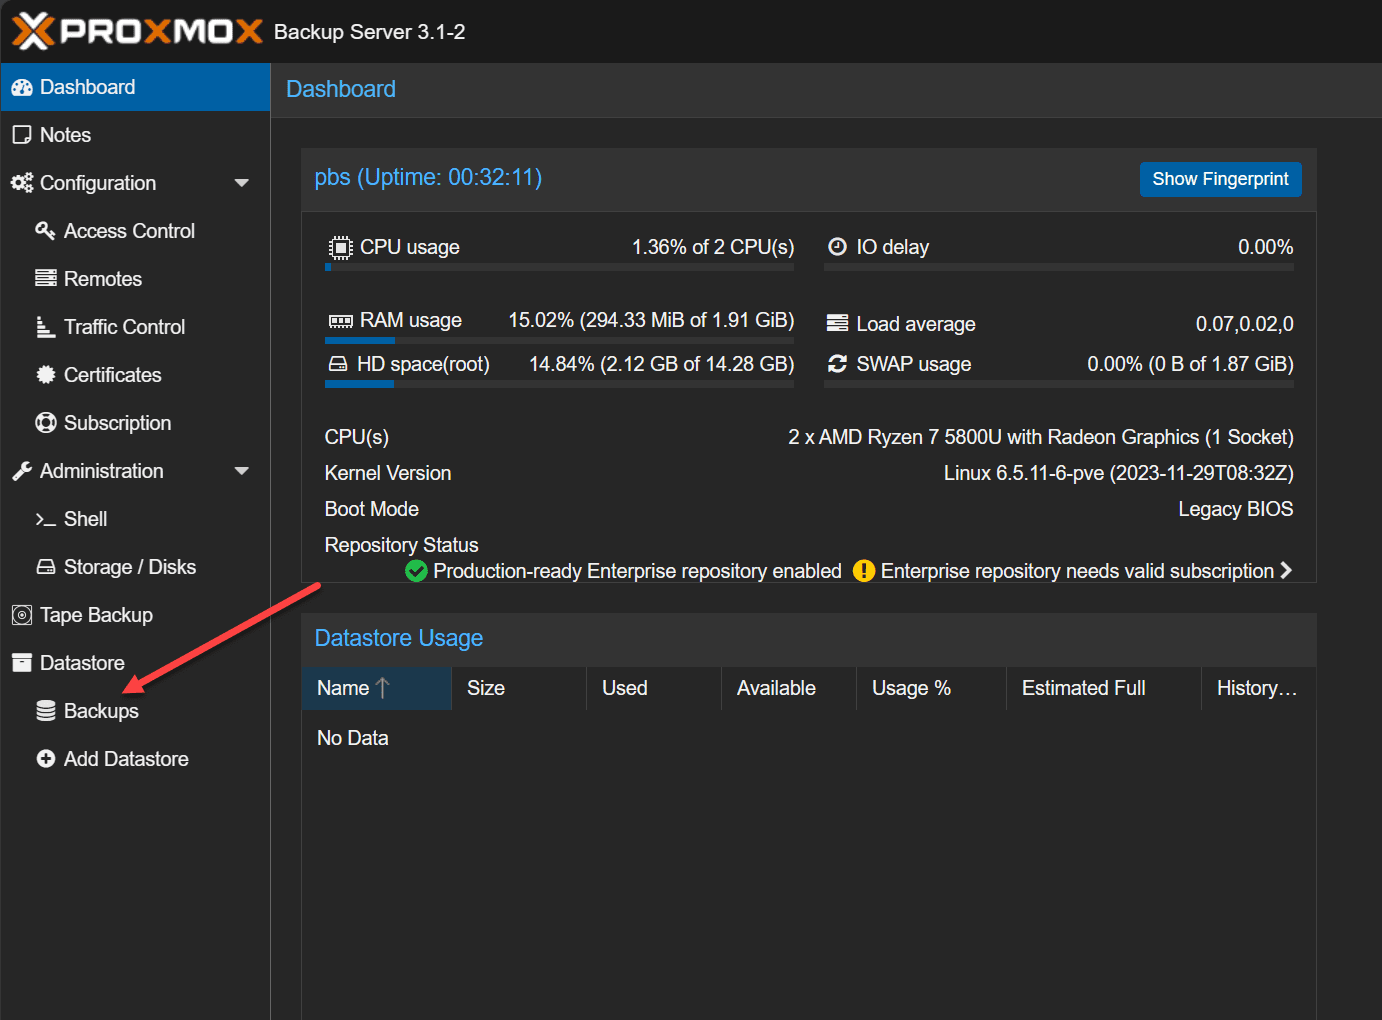The width and height of the screenshot is (1382, 1020).
Task: Click the Configuration gears icon
Action: tap(22, 183)
